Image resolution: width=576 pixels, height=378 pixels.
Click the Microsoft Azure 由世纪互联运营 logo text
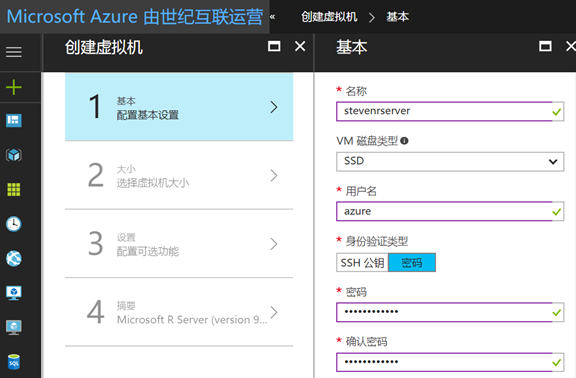135,17
